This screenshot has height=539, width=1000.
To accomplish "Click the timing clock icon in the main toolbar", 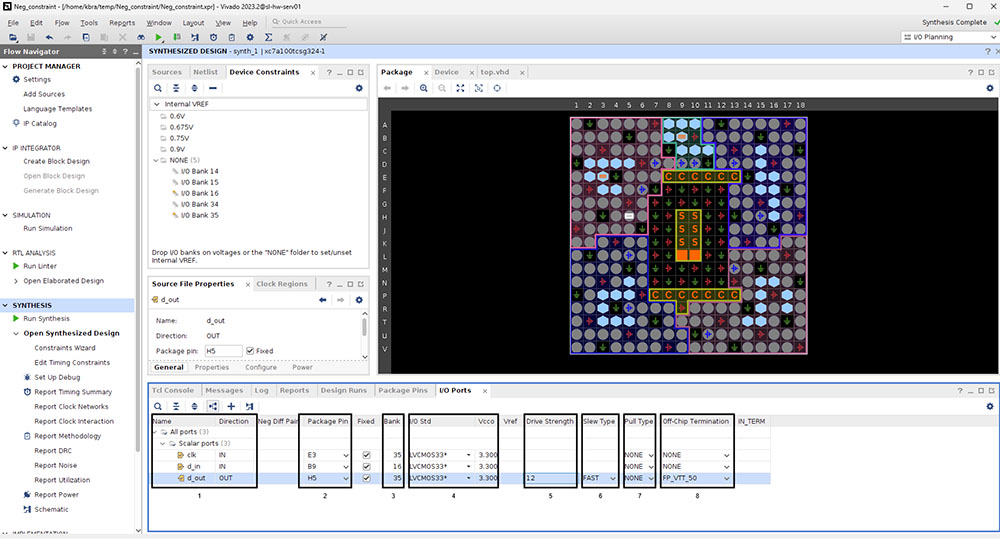I will pyautogui.click(x=214, y=38).
